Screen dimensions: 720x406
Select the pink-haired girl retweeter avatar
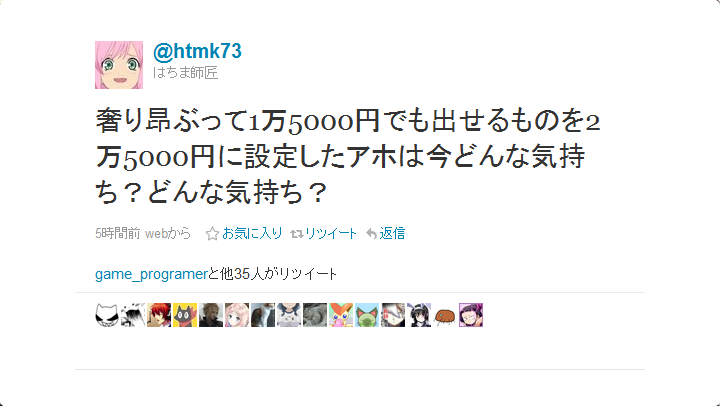click(x=237, y=315)
